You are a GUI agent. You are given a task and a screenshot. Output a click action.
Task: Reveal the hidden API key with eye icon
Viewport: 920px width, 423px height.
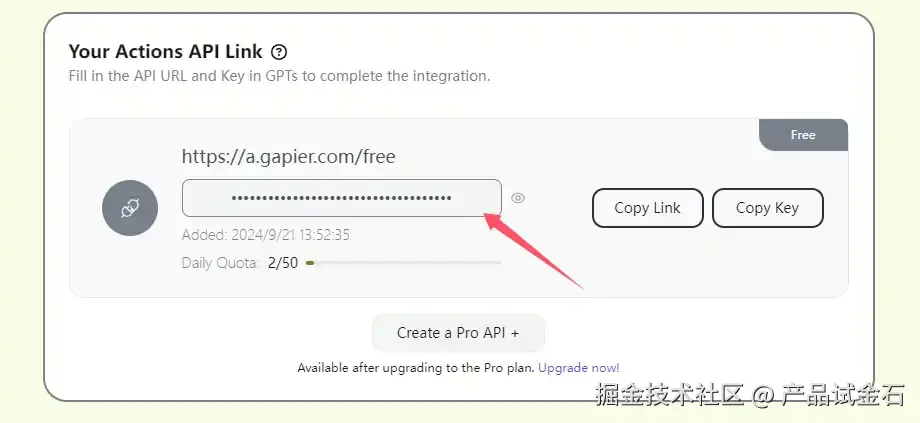point(518,198)
